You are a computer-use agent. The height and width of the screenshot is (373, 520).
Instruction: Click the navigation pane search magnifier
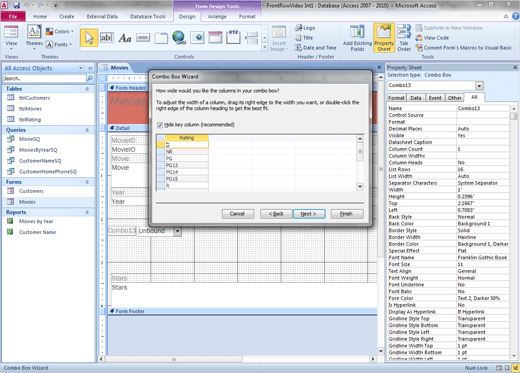point(90,78)
